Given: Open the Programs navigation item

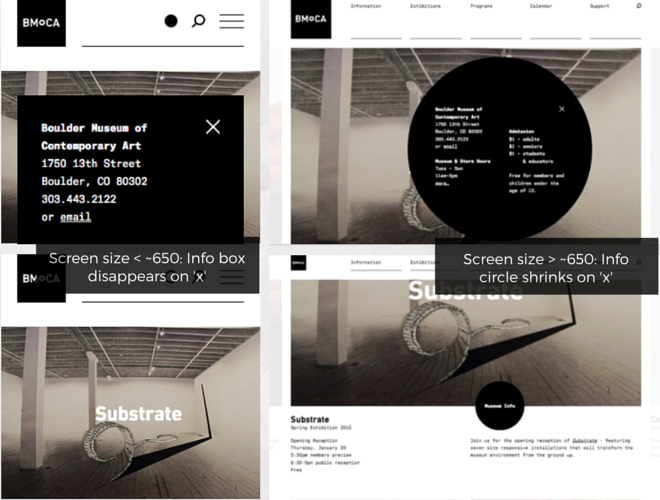Looking at the screenshot, I should tap(481, 6).
